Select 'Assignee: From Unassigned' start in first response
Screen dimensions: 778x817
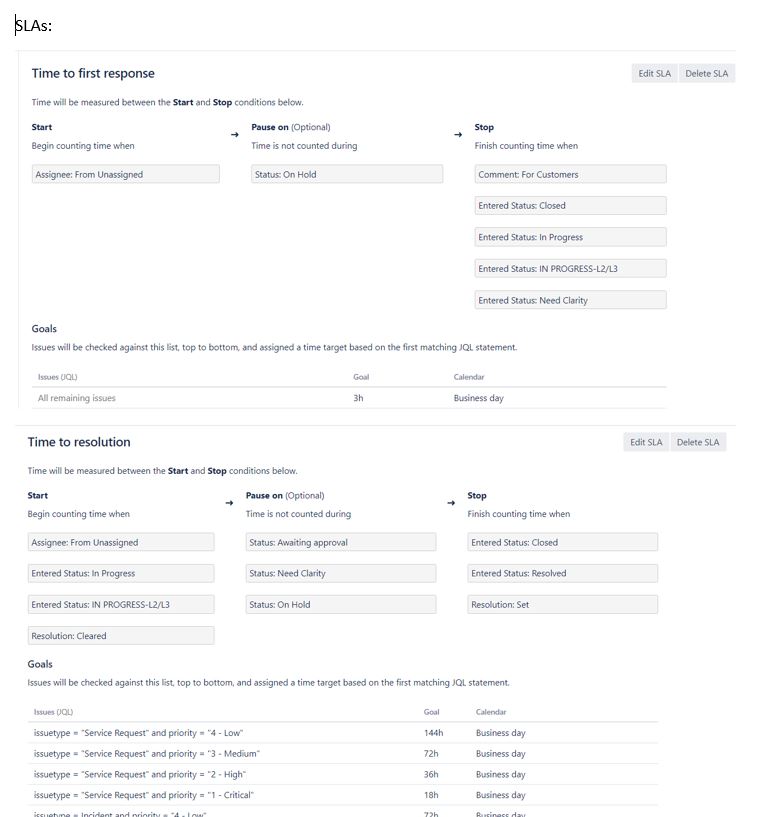pos(126,174)
